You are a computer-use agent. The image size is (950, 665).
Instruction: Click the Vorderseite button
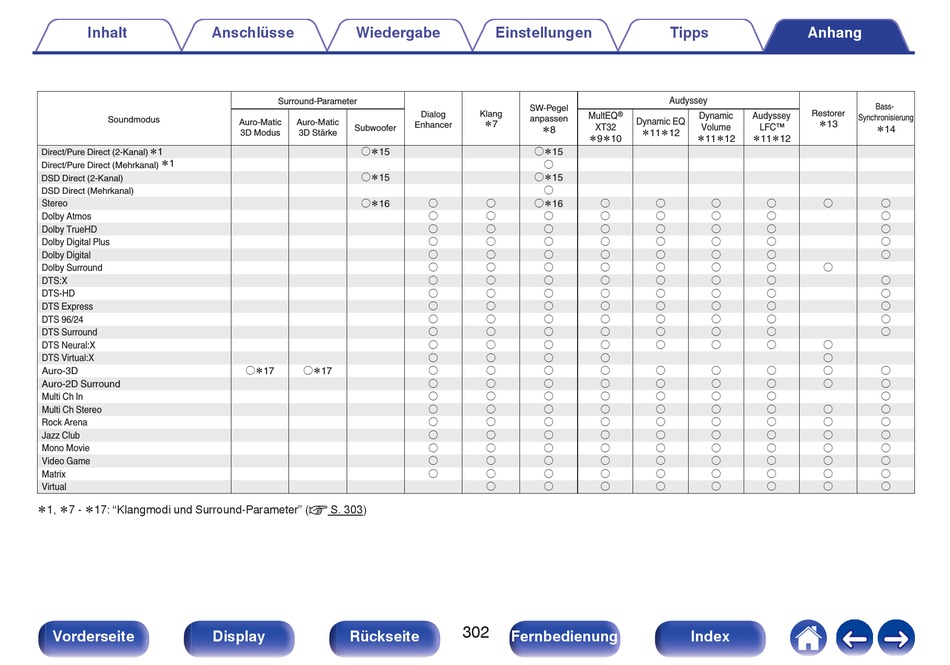point(93,637)
